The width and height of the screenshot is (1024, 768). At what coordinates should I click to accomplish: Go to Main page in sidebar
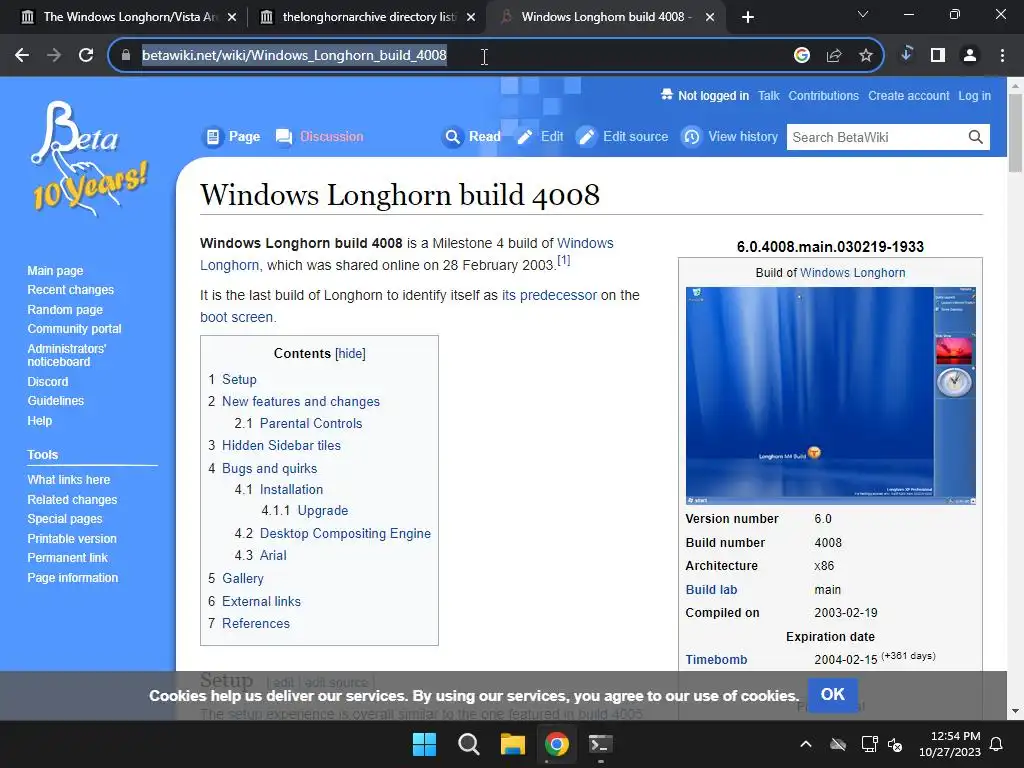pos(56,270)
